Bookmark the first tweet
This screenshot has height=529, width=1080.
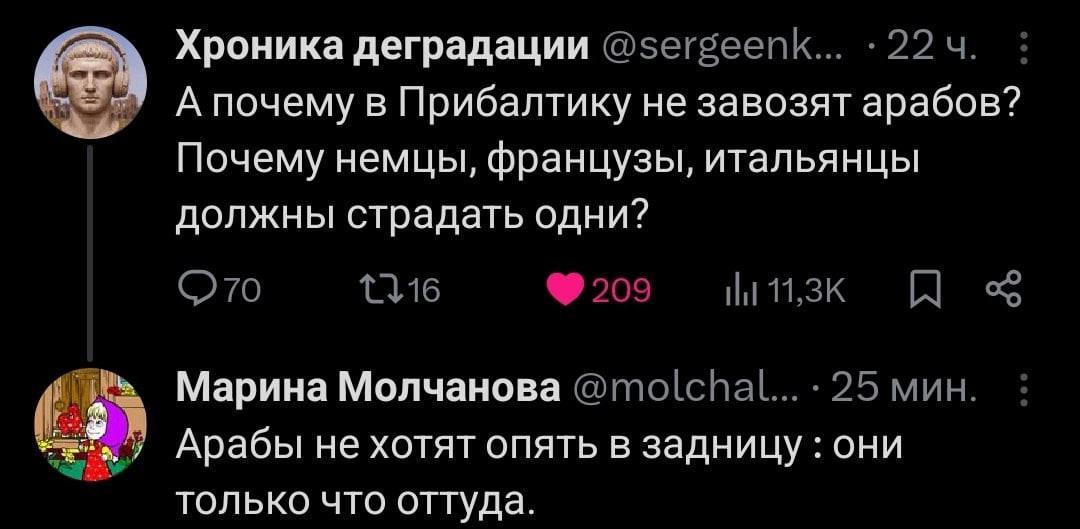pos(923,291)
